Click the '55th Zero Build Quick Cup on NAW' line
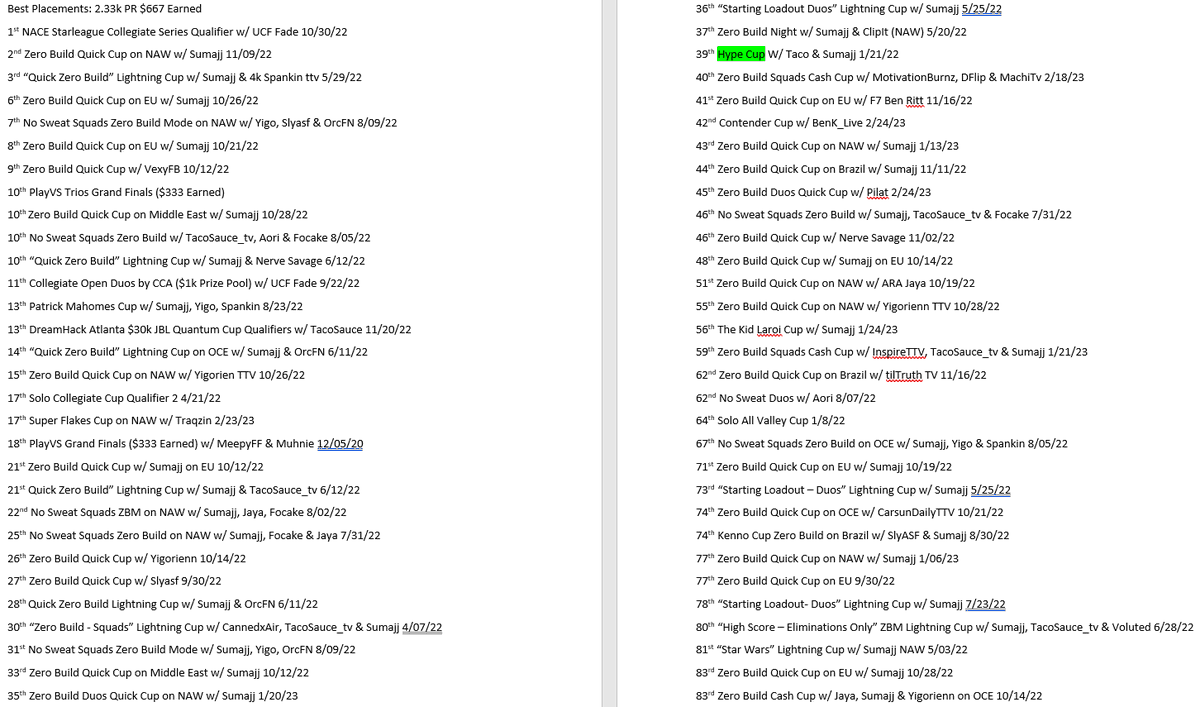 [847, 307]
